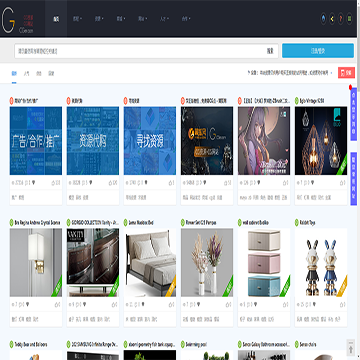Click the orange category icon beside the 资源代购 title

(x=69, y=101)
